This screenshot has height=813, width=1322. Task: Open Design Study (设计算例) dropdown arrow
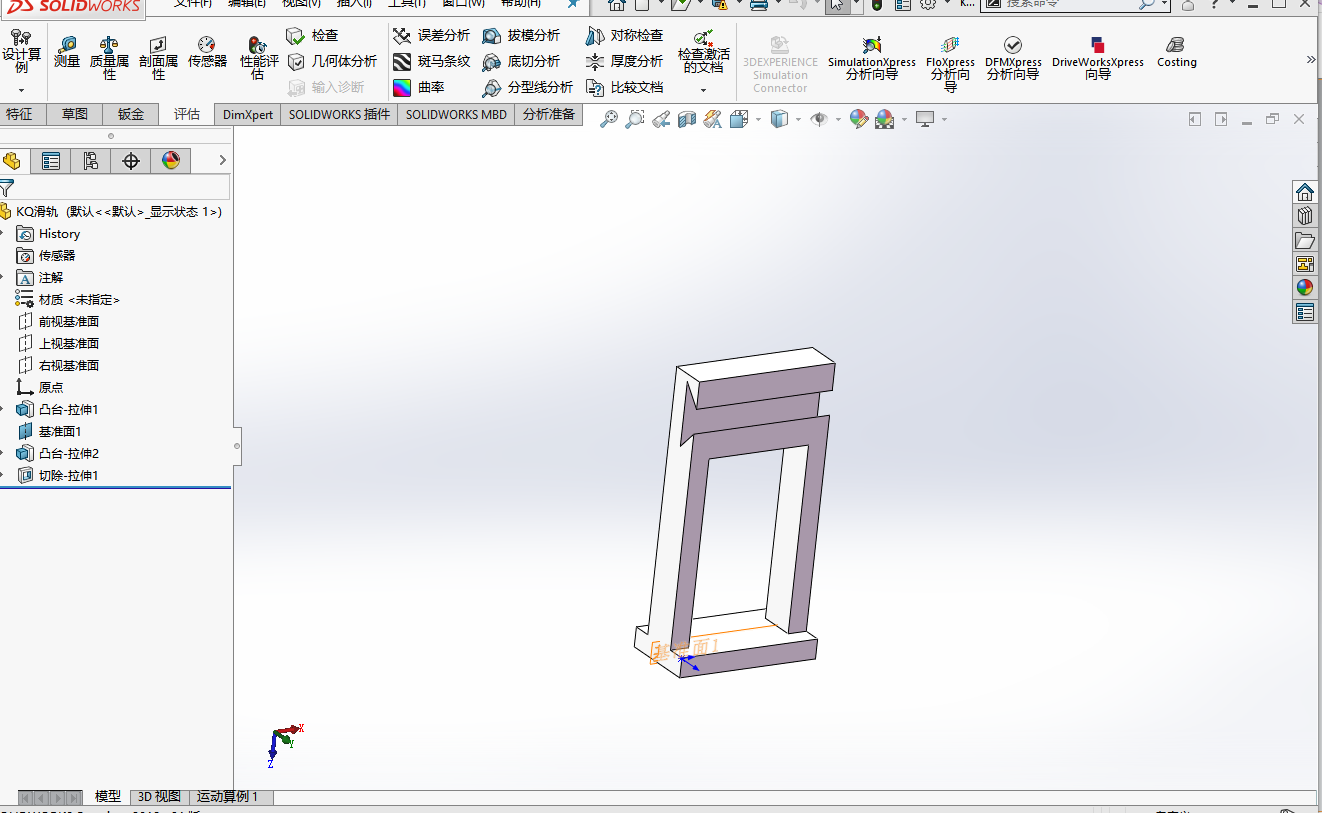(x=21, y=90)
